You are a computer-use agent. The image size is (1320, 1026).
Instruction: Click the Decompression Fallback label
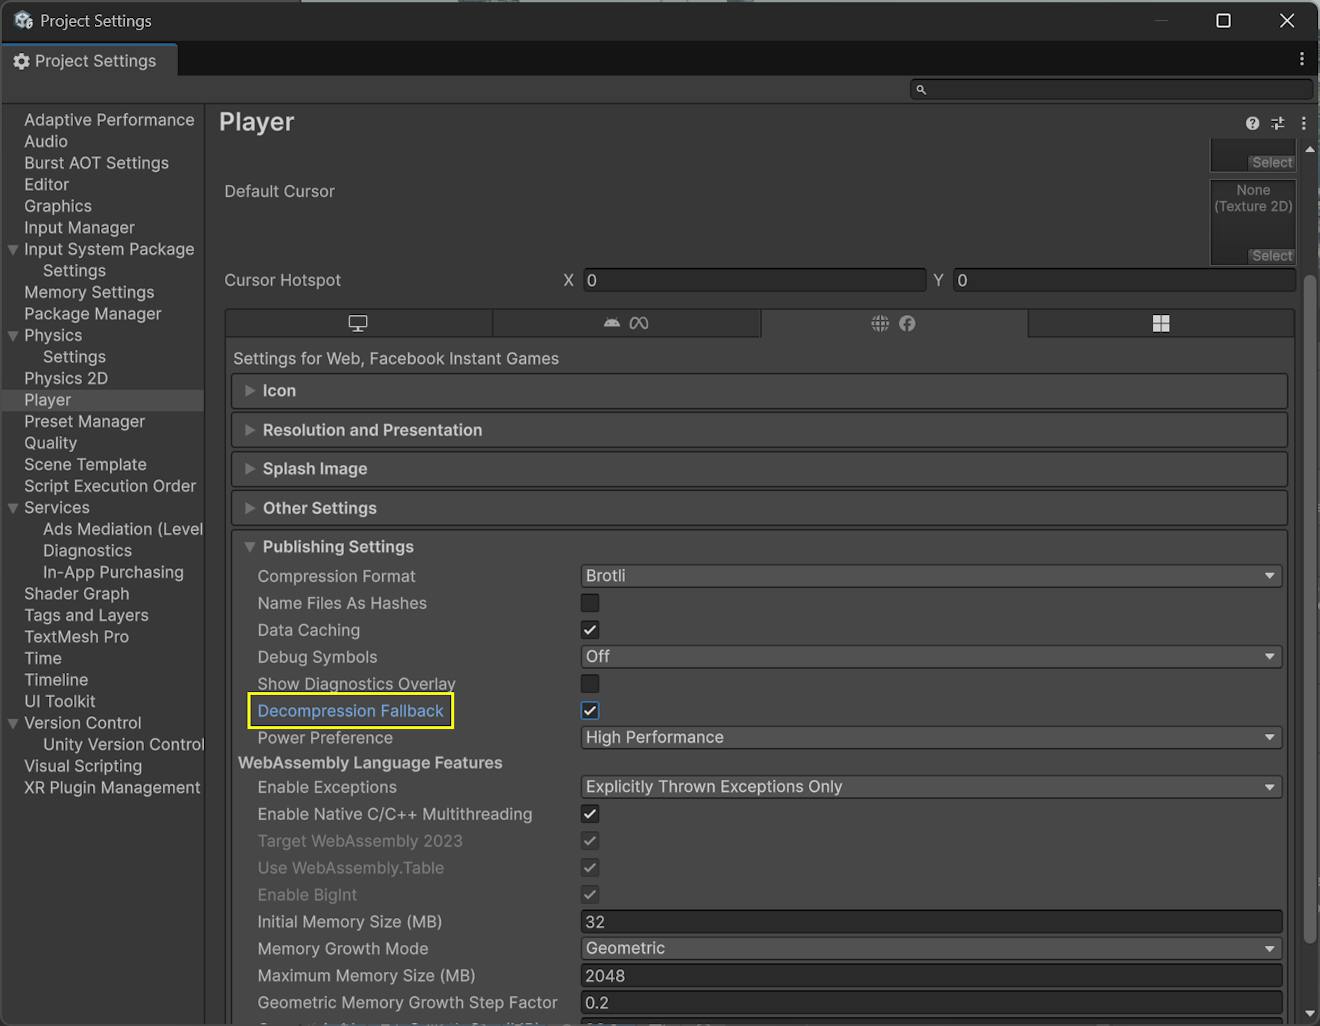click(350, 711)
